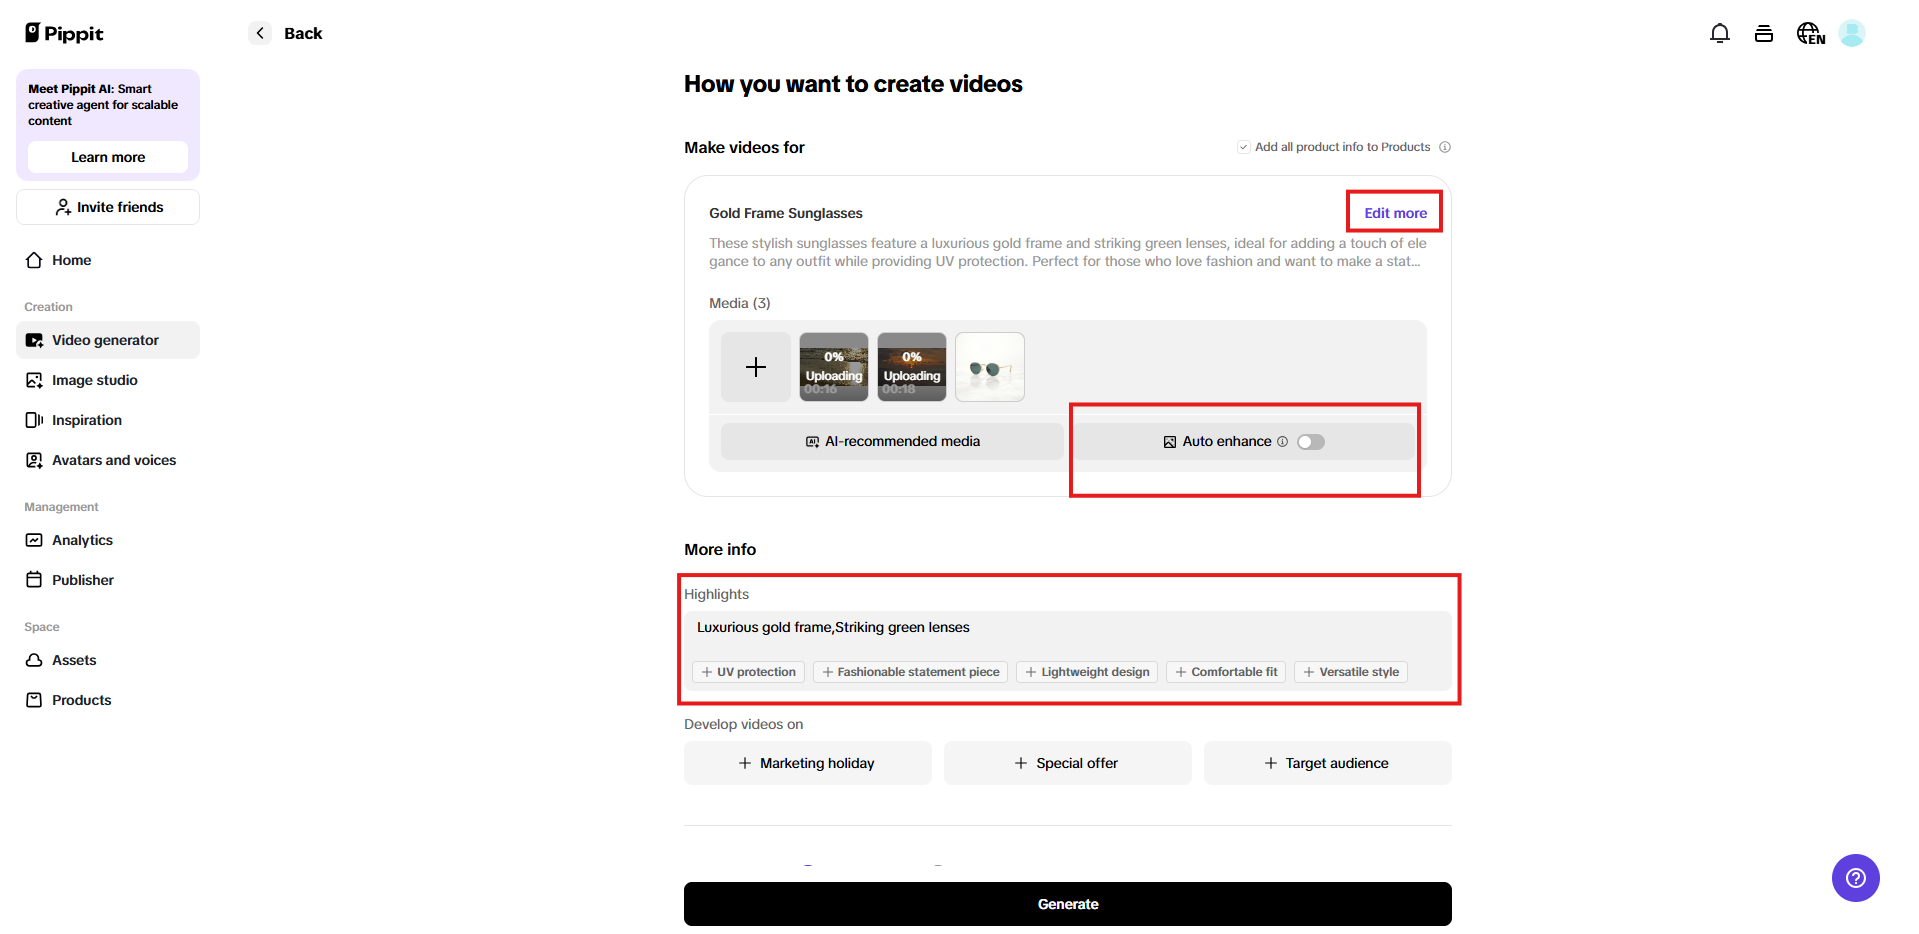
Task: Open the Analytics icon under Management
Action: click(35, 540)
